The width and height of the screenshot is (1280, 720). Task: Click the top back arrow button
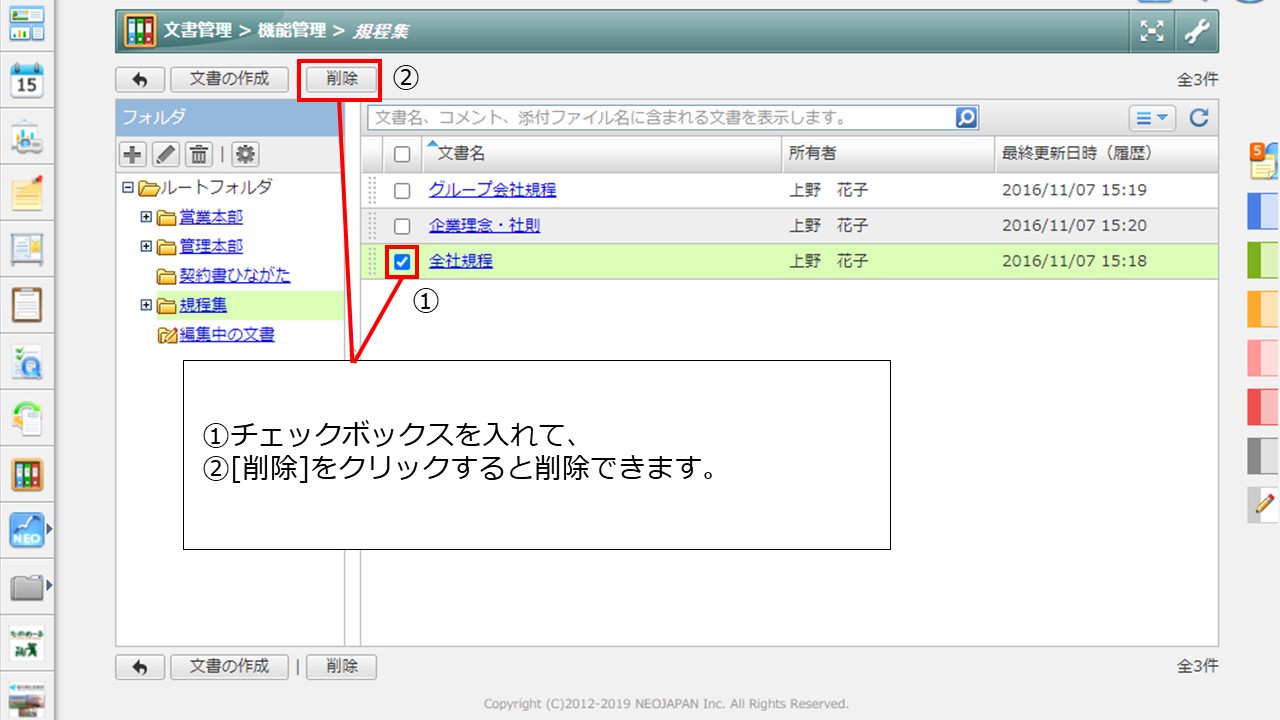coord(140,79)
